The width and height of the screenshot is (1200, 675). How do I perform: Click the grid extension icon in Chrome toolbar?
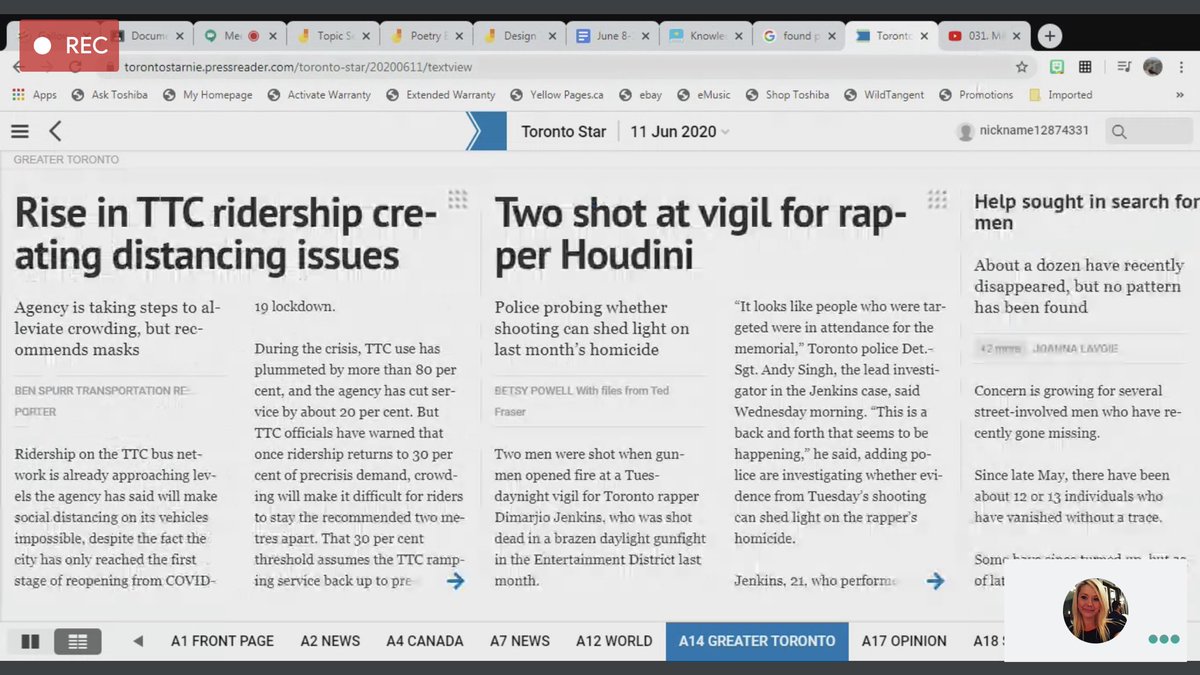[x=1085, y=67]
